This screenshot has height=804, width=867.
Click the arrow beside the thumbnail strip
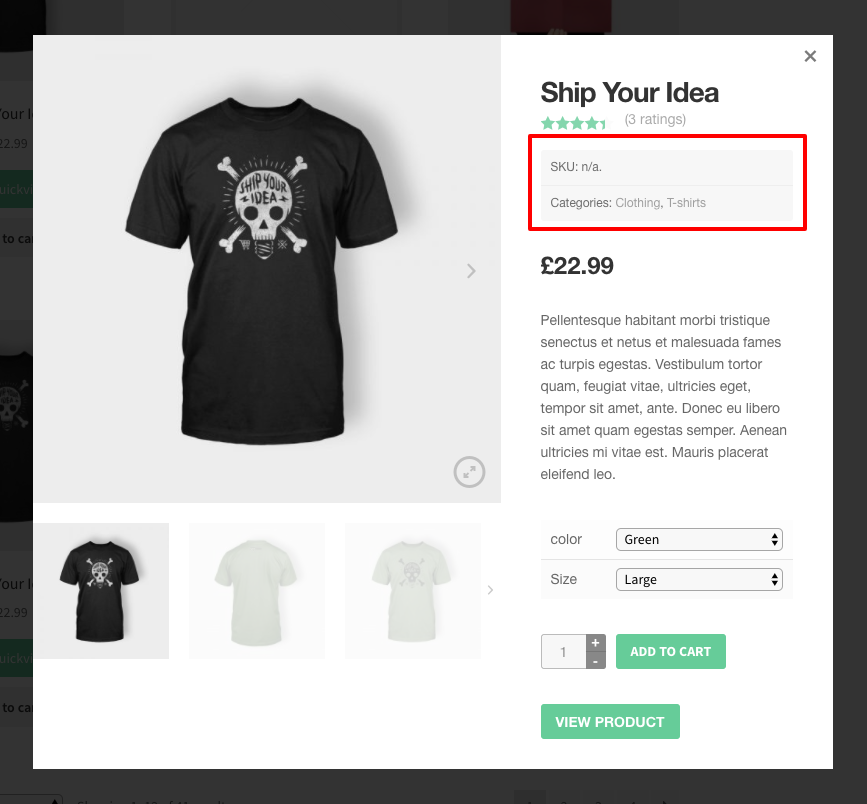[x=490, y=590]
